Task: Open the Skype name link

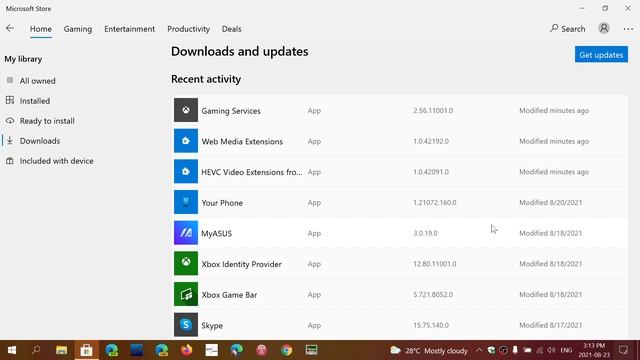Action: coord(212,325)
